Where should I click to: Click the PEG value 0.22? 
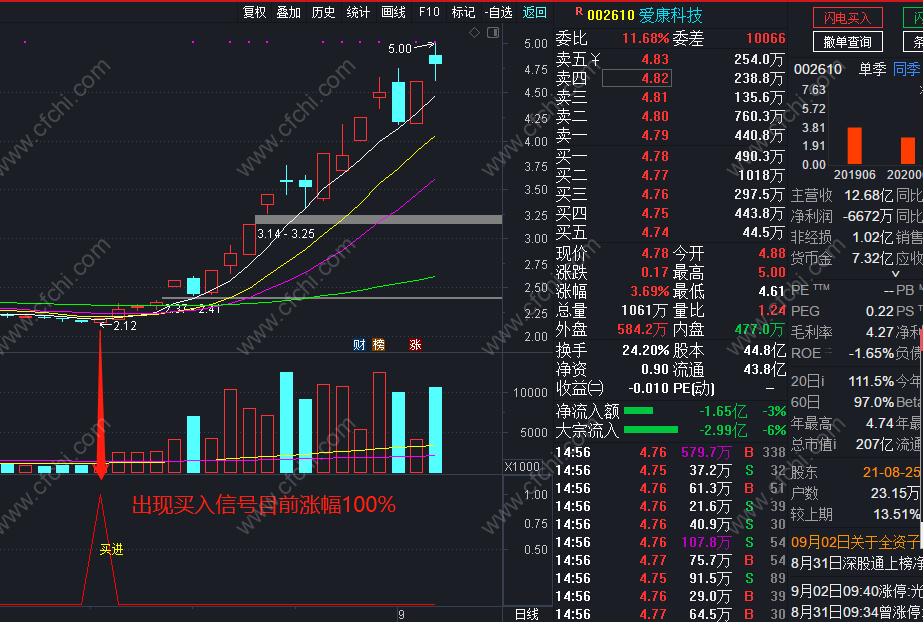pyautogui.click(x=879, y=311)
